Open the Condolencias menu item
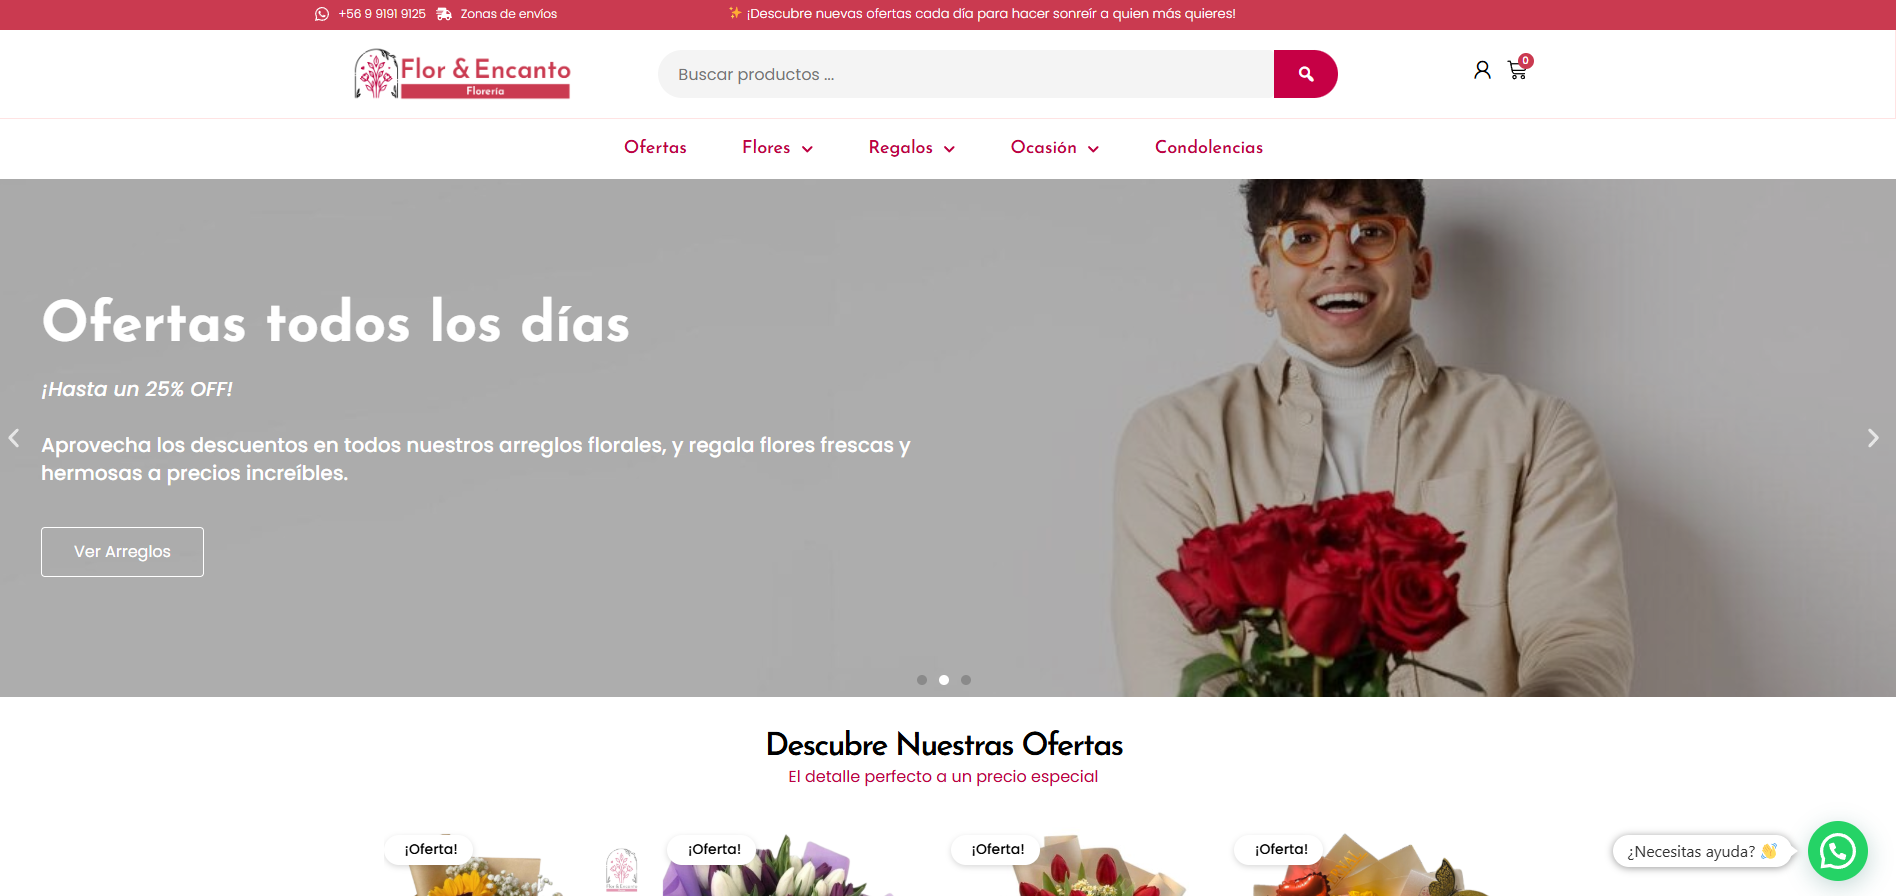Screen dimensions: 1896x896 click(x=1208, y=148)
